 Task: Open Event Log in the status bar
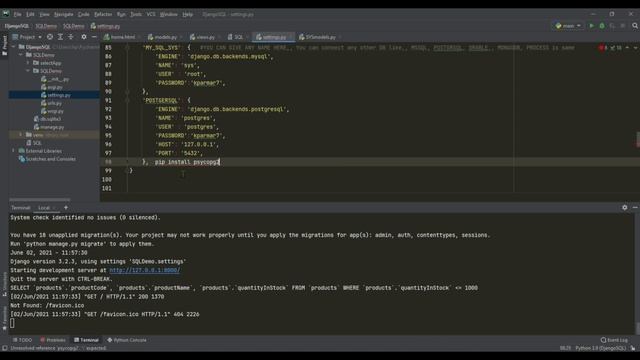(x=614, y=340)
